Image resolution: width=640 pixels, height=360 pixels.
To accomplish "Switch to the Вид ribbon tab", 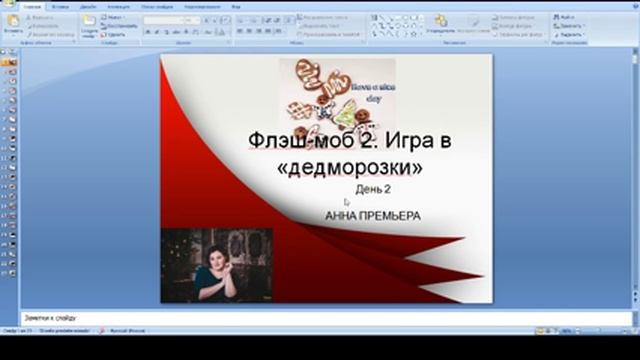I will click(236, 7).
